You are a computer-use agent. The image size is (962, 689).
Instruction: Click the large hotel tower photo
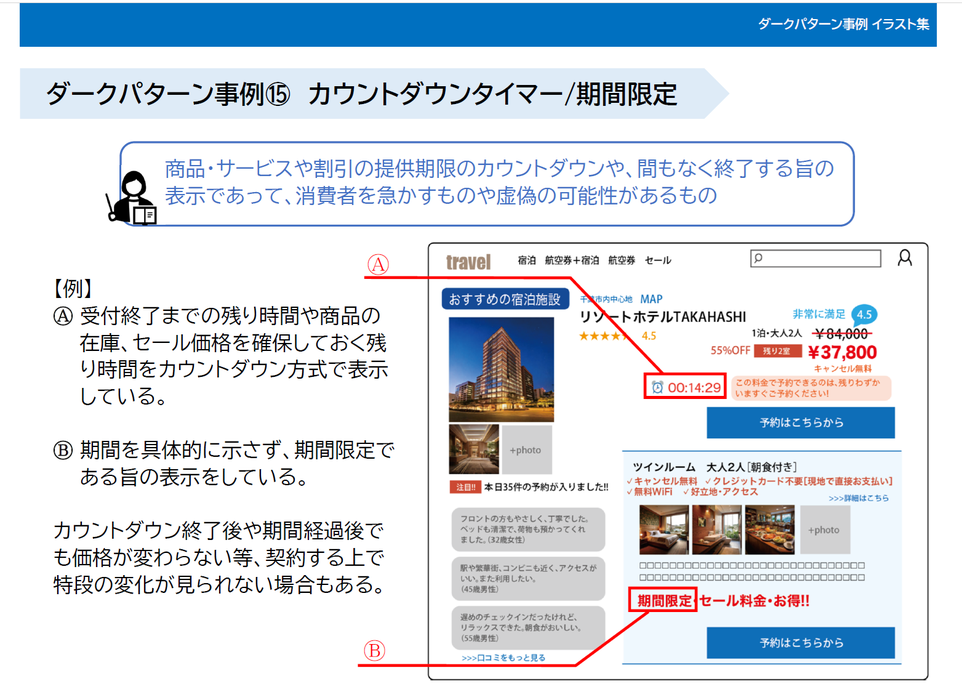coord(501,369)
